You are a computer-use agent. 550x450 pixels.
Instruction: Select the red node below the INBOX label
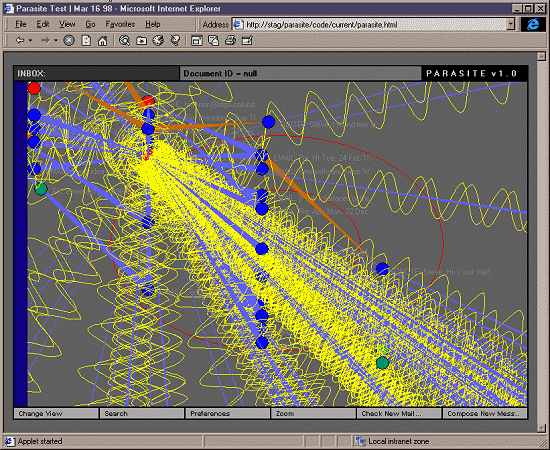34,88
